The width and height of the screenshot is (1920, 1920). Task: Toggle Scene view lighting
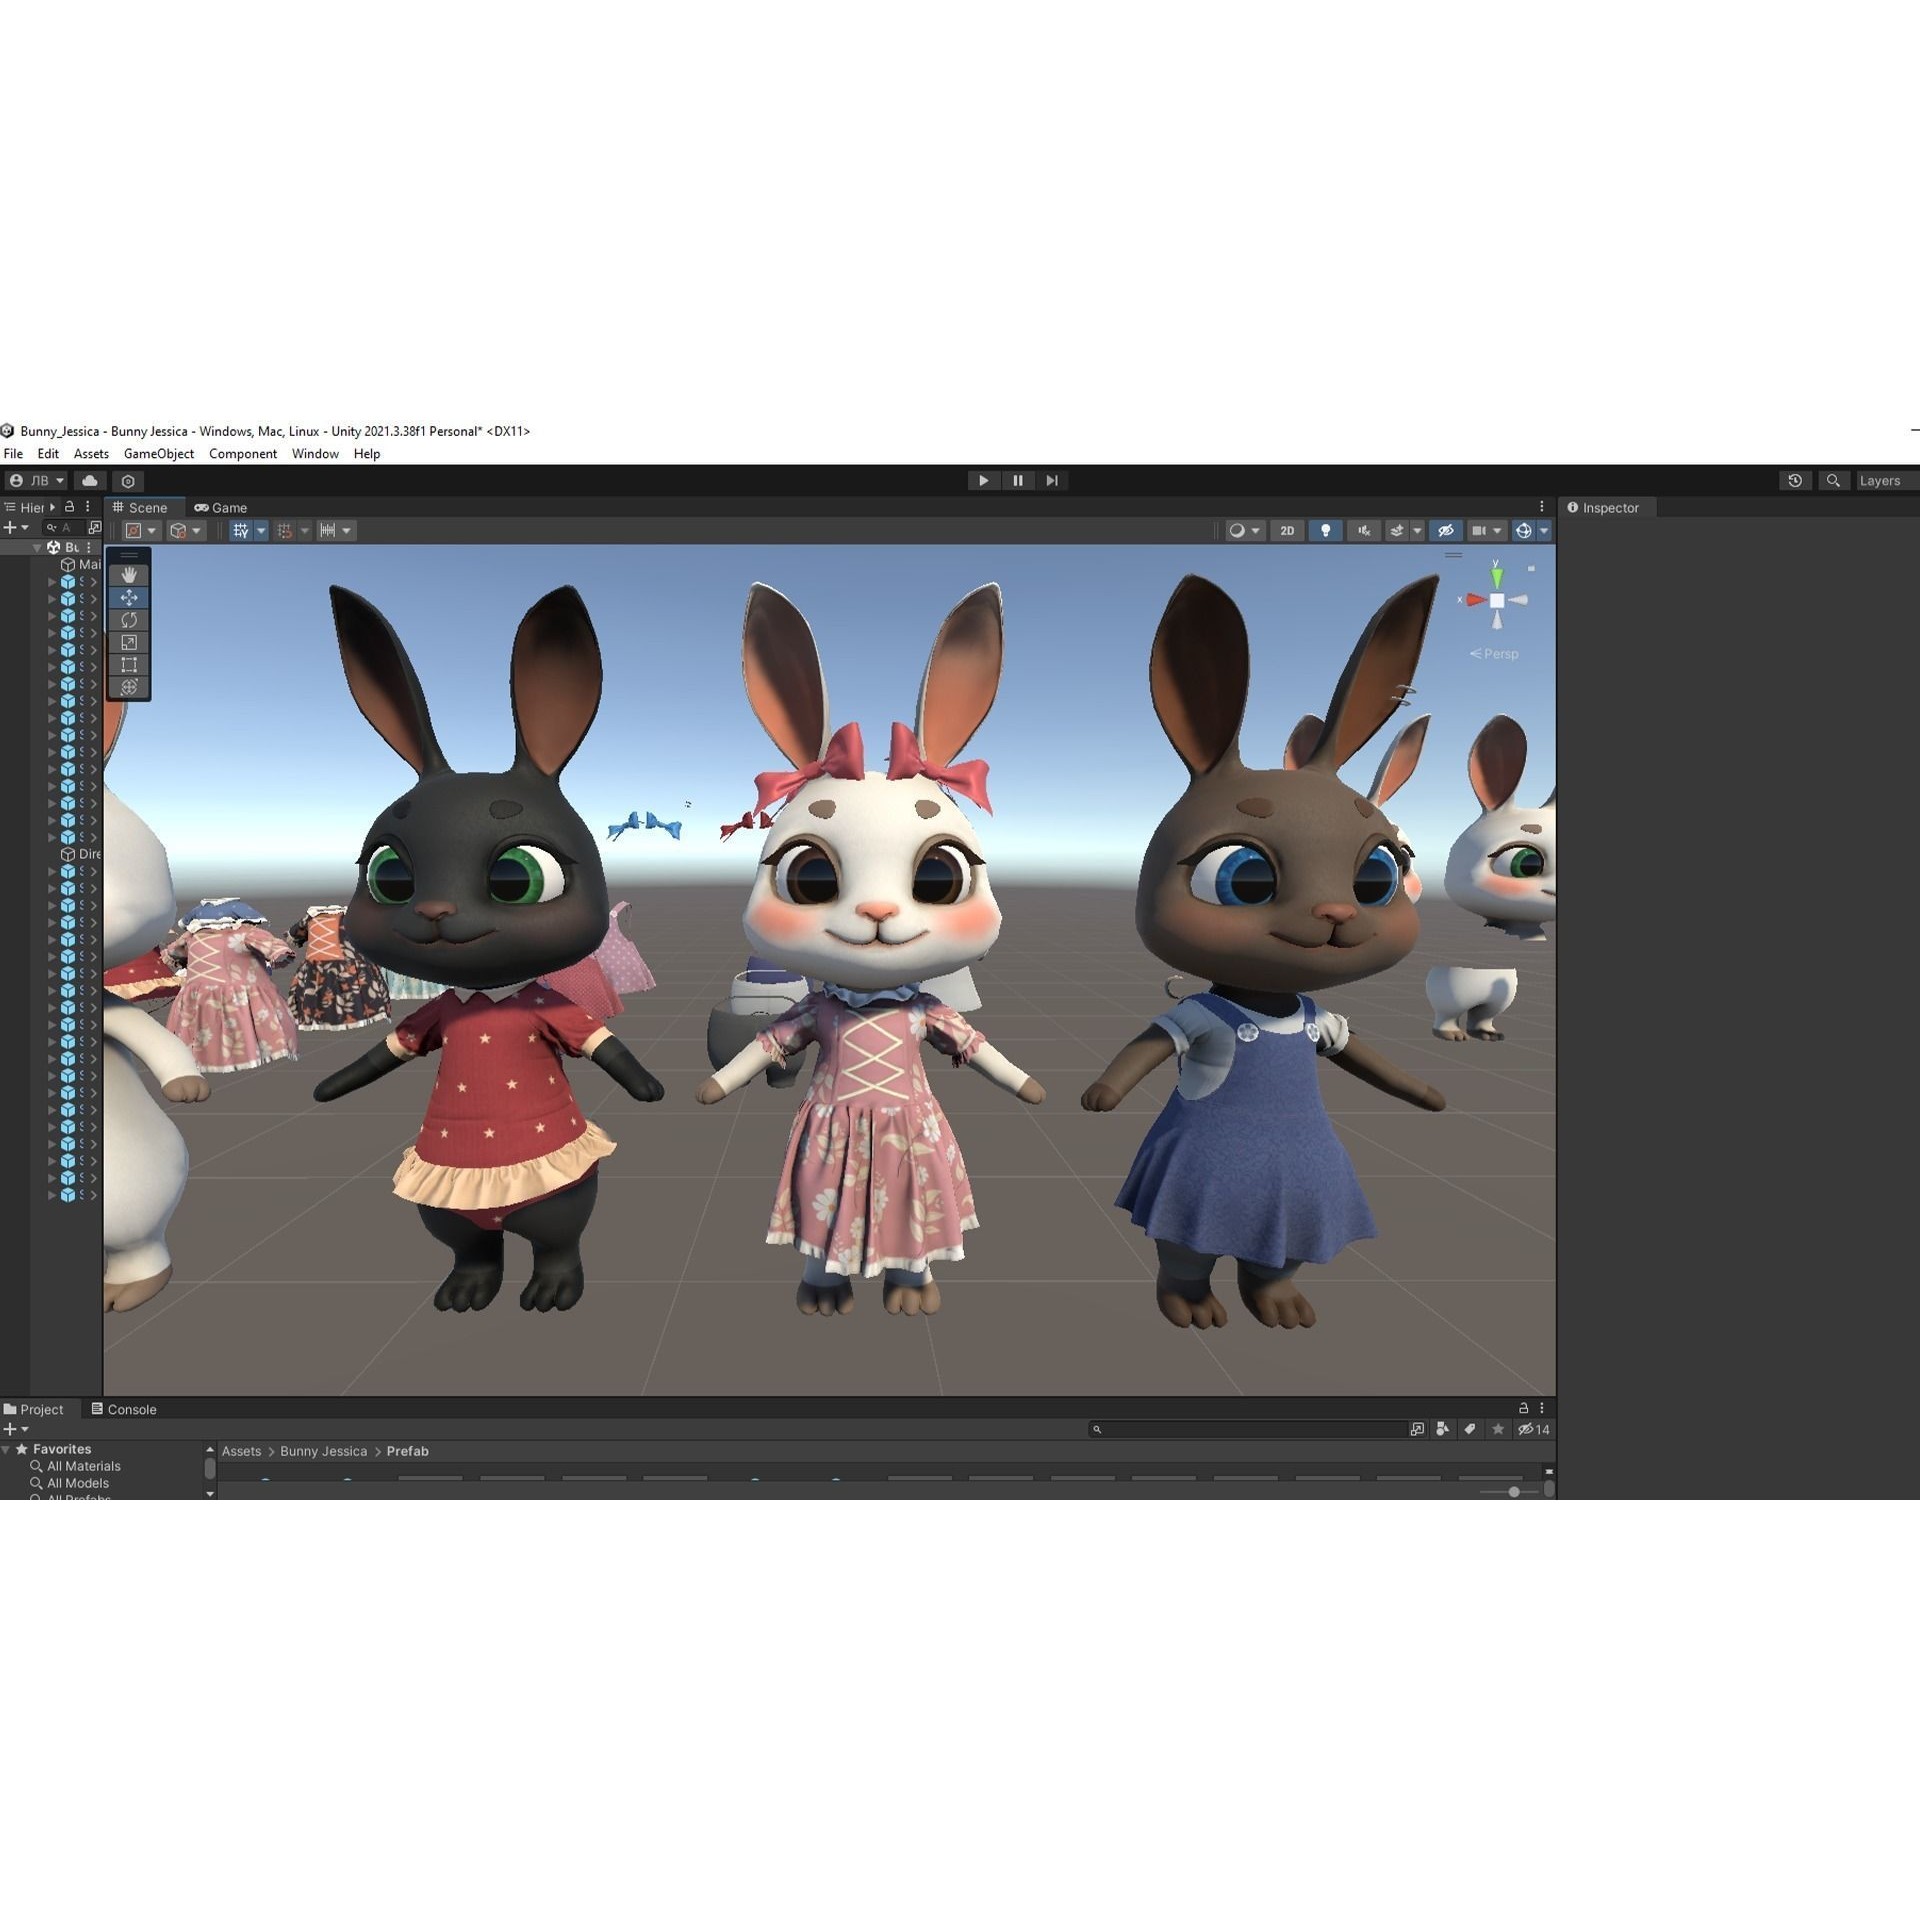pos(1327,530)
